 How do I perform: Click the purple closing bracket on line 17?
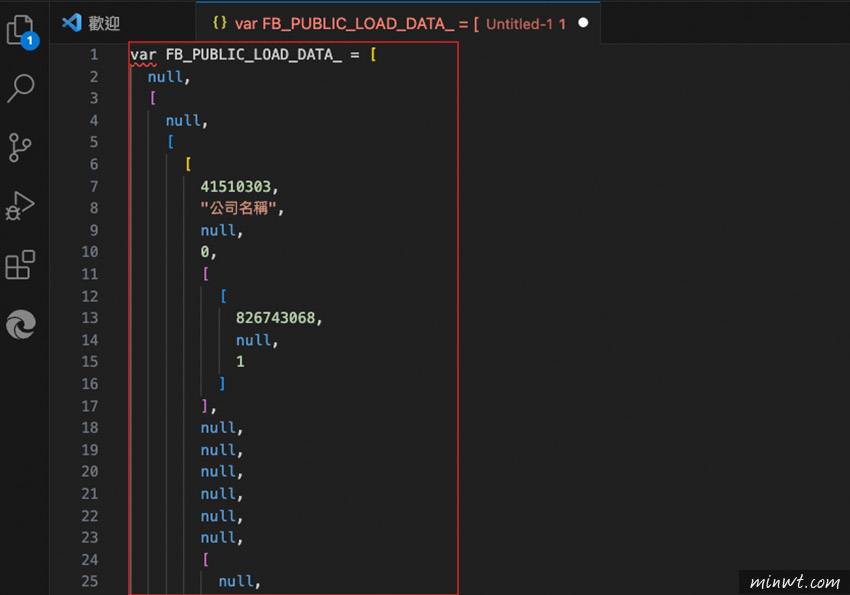point(204,405)
